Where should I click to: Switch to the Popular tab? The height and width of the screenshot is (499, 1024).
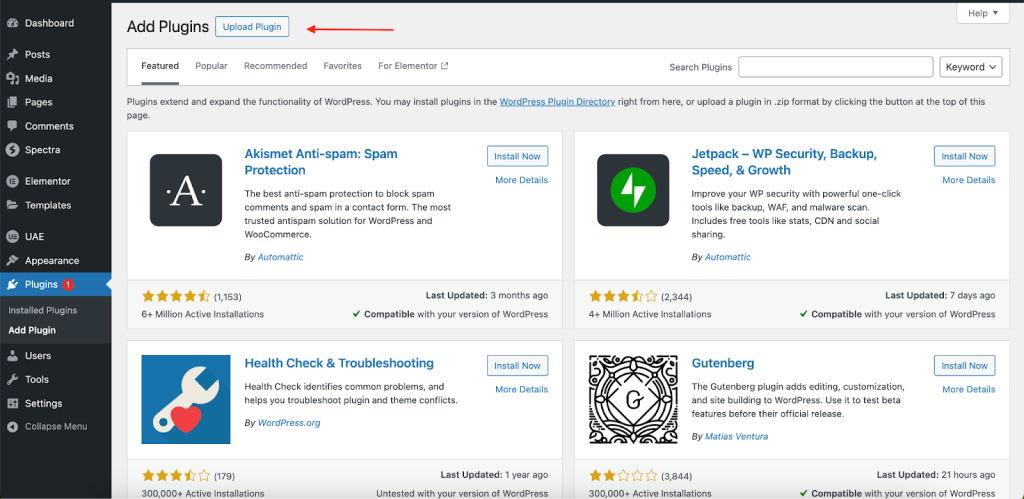pos(211,66)
